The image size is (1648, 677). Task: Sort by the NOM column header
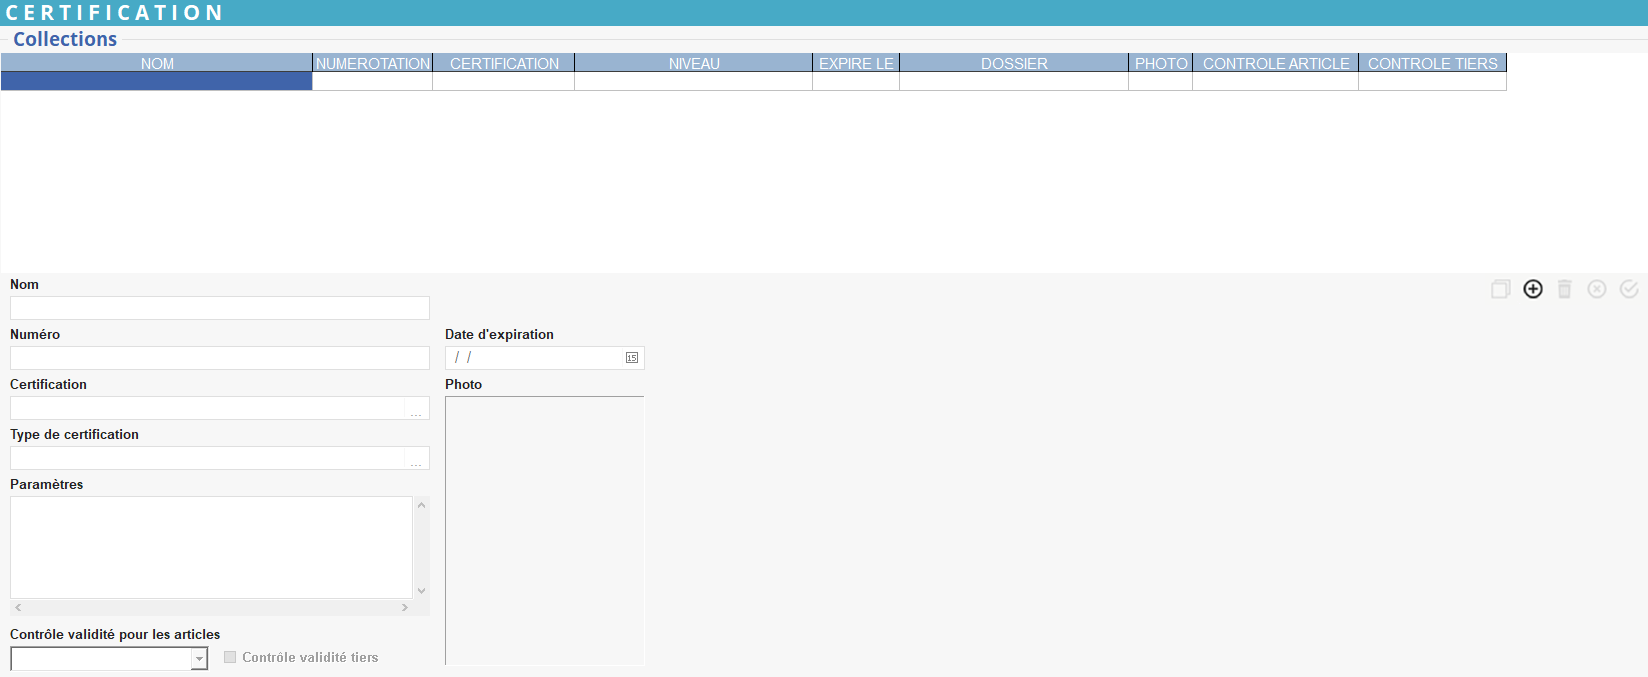pyautogui.click(x=157, y=63)
